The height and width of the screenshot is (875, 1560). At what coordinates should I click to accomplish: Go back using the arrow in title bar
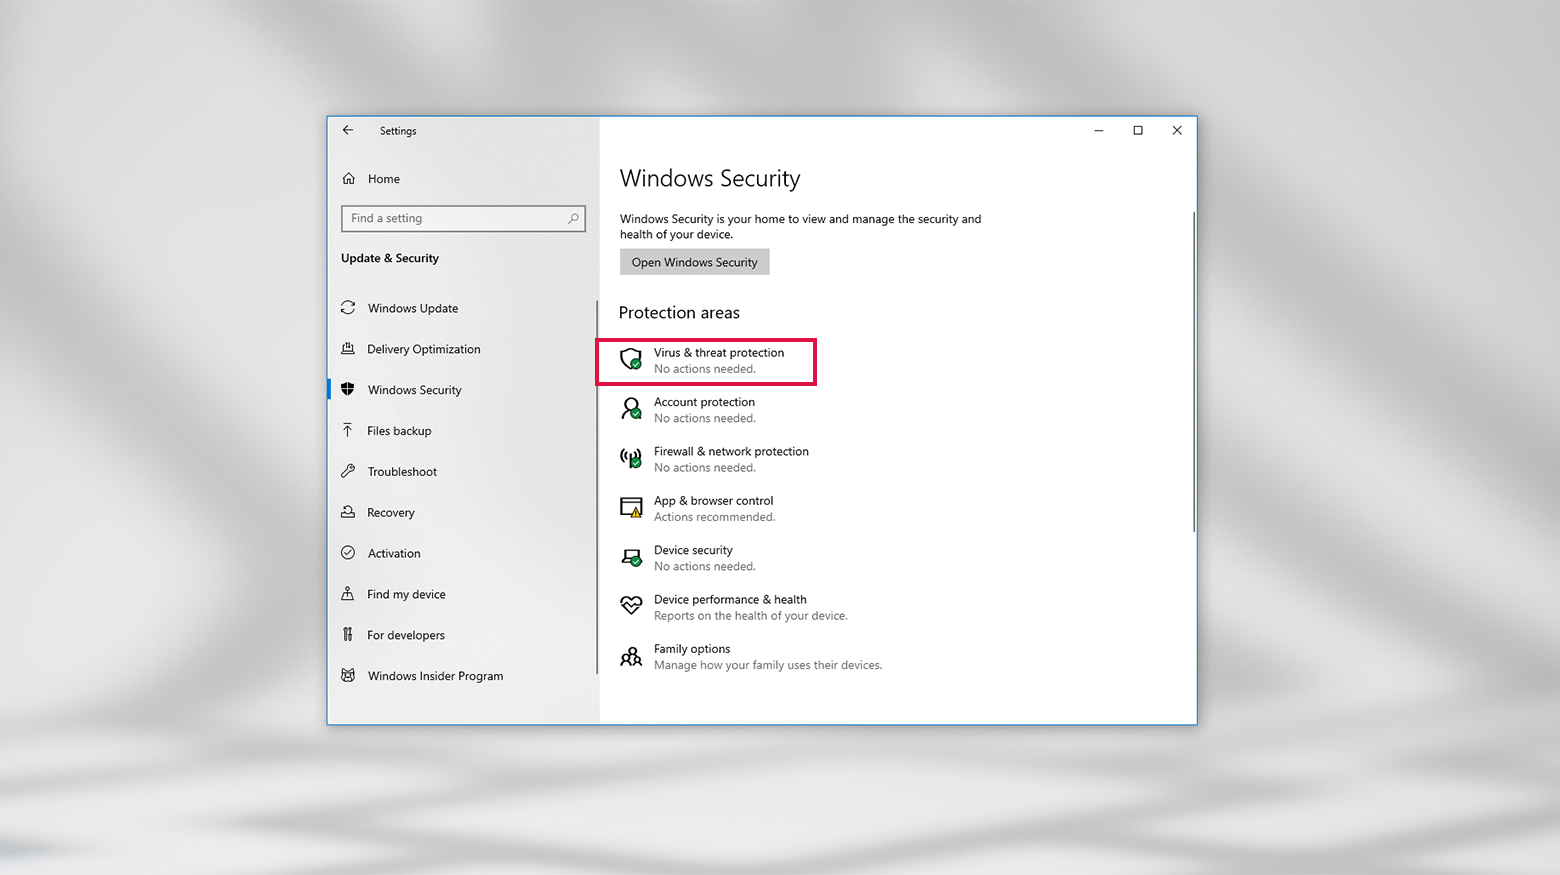348,130
